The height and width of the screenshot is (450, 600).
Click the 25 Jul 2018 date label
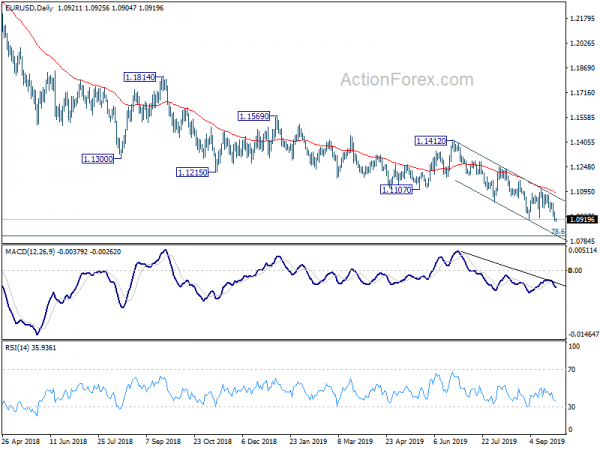pos(115,441)
